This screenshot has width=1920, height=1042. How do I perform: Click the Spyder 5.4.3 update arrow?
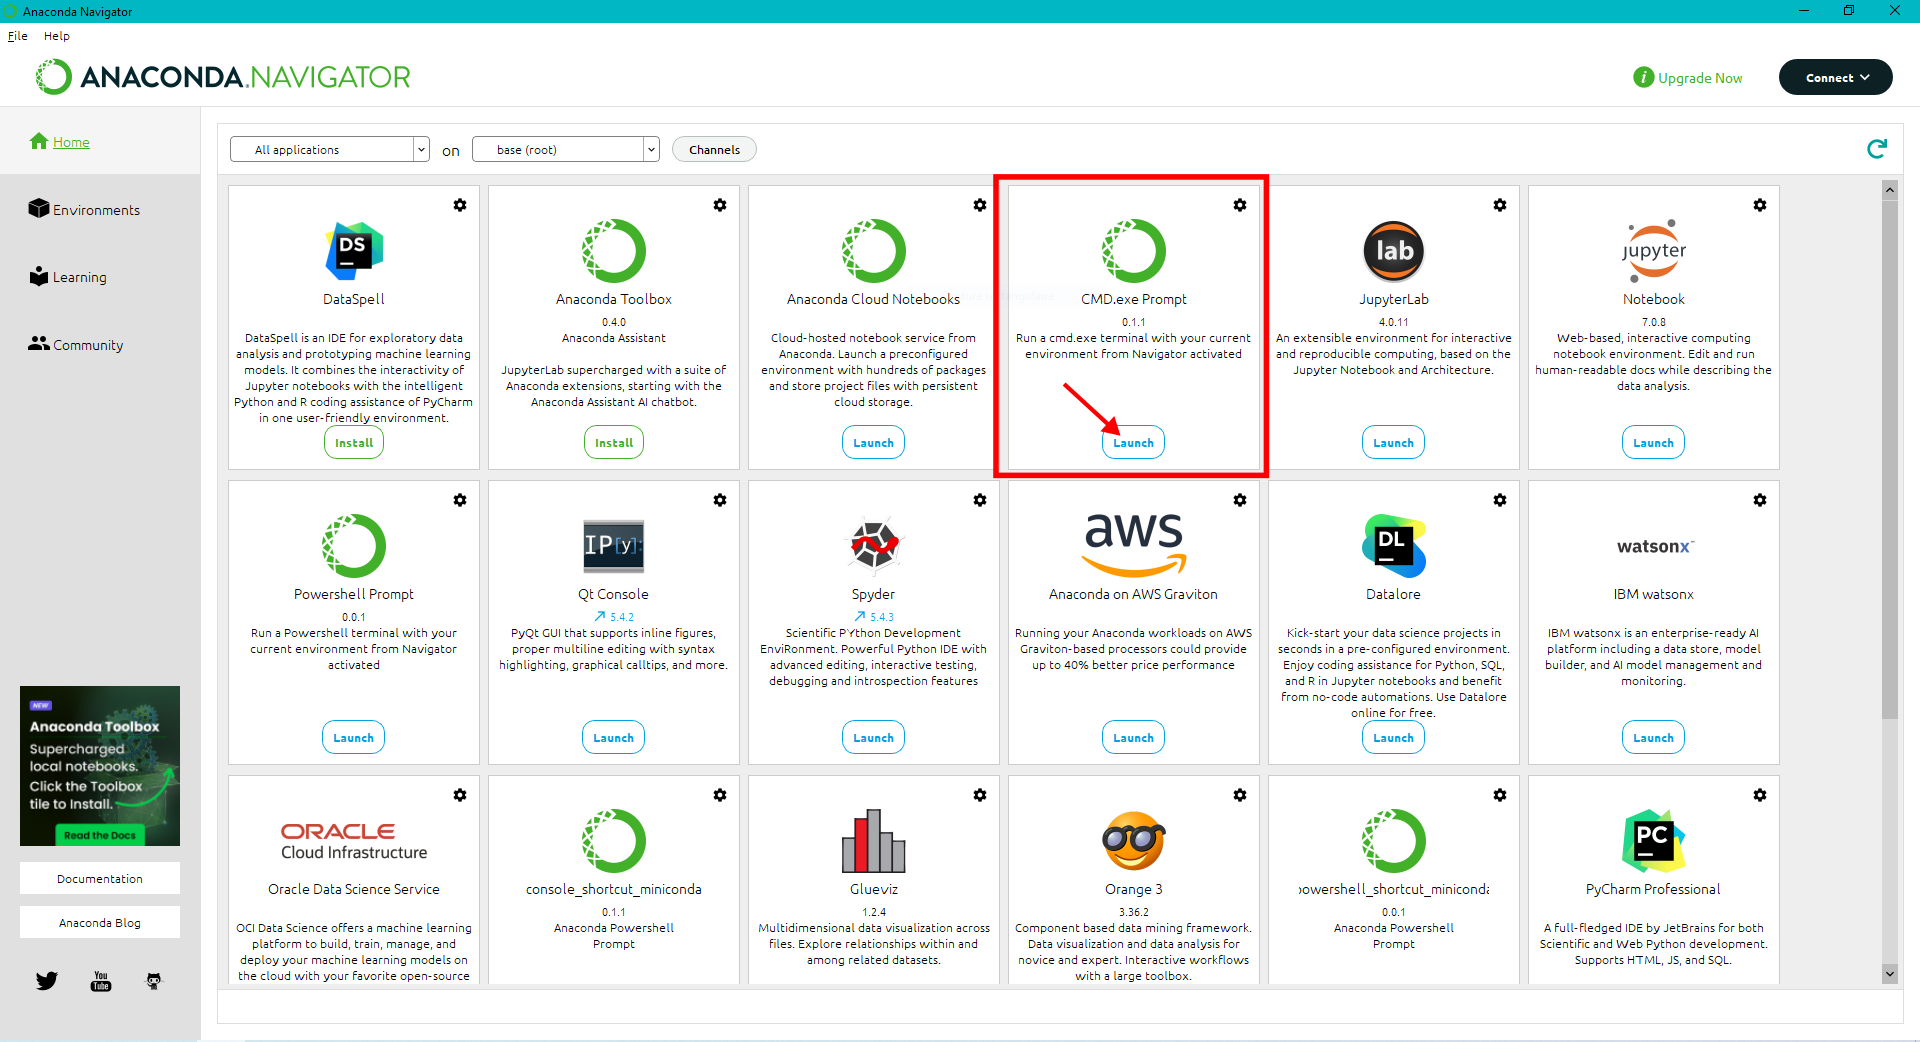click(x=860, y=617)
